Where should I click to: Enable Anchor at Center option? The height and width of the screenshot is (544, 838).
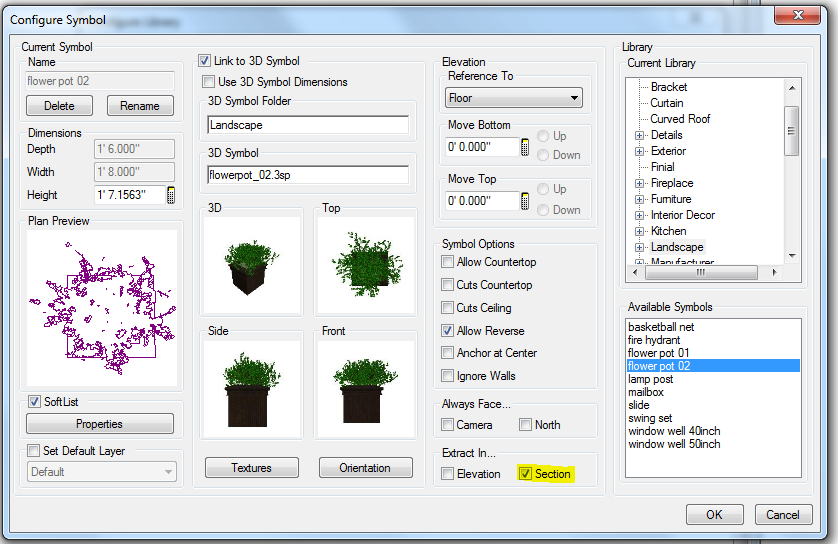(447, 353)
